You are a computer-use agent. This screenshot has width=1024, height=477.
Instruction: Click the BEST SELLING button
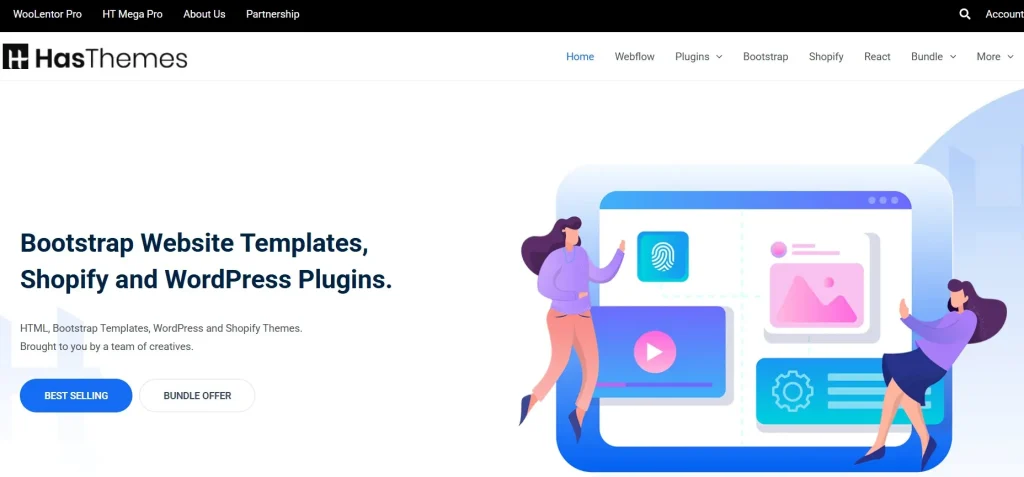coord(76,395)
